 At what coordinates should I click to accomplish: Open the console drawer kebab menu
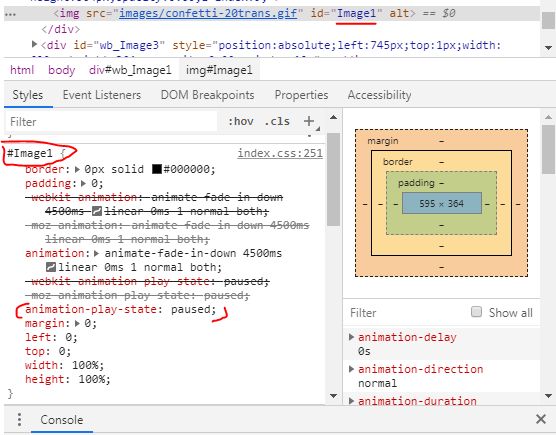pyautogui.click(x=19, y=420)
